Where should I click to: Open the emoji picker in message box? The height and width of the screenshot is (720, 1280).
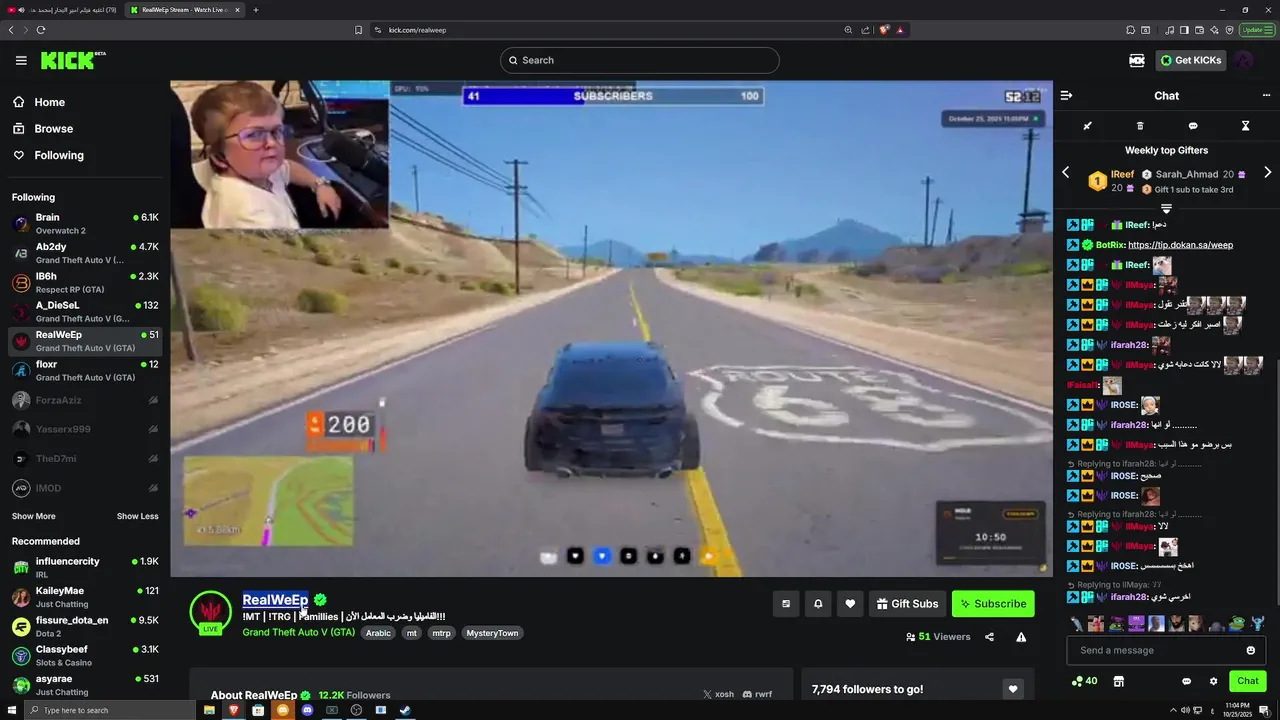(1250, 650)
